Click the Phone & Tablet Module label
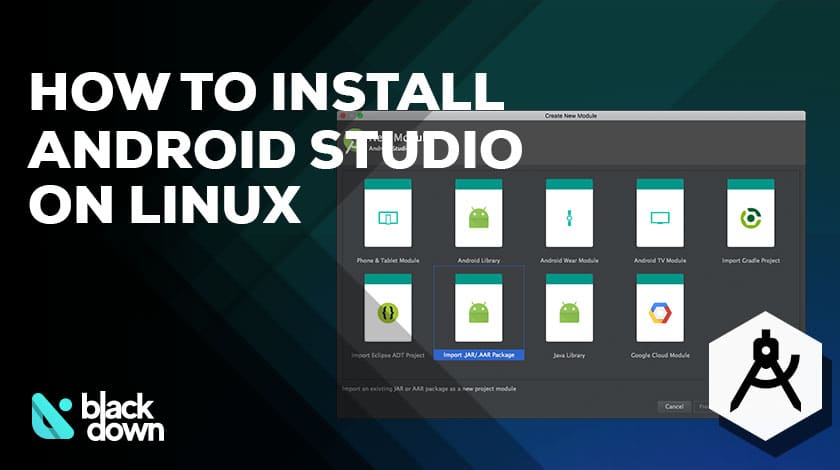This screenshot has width=840, height=470. 387,260
